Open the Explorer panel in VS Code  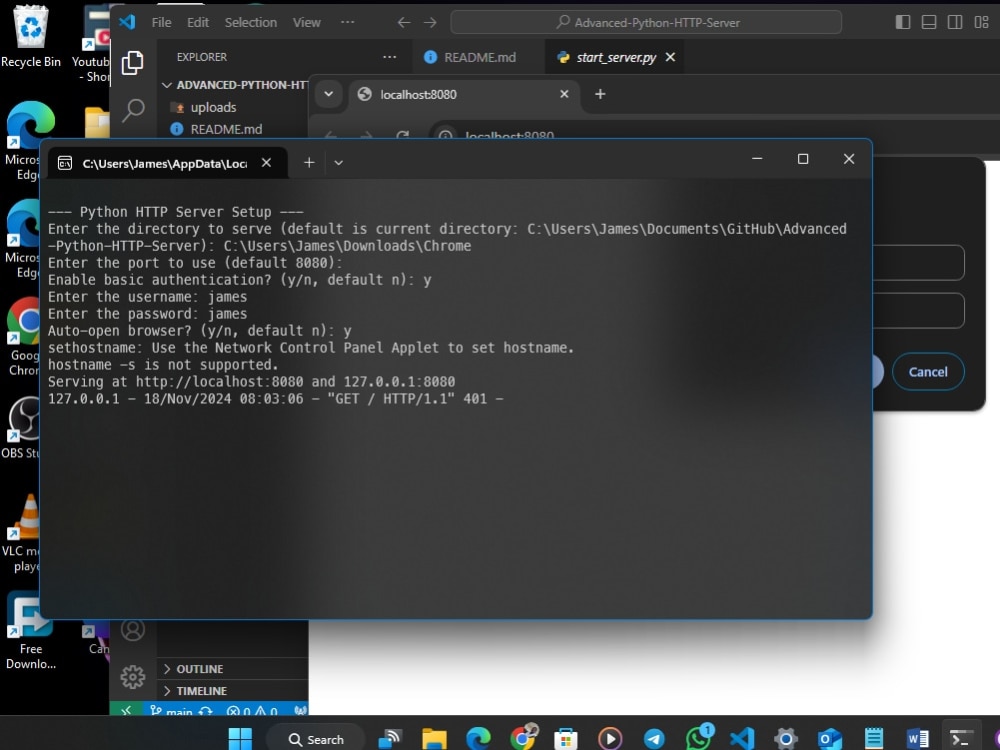(x=133, y=62)
